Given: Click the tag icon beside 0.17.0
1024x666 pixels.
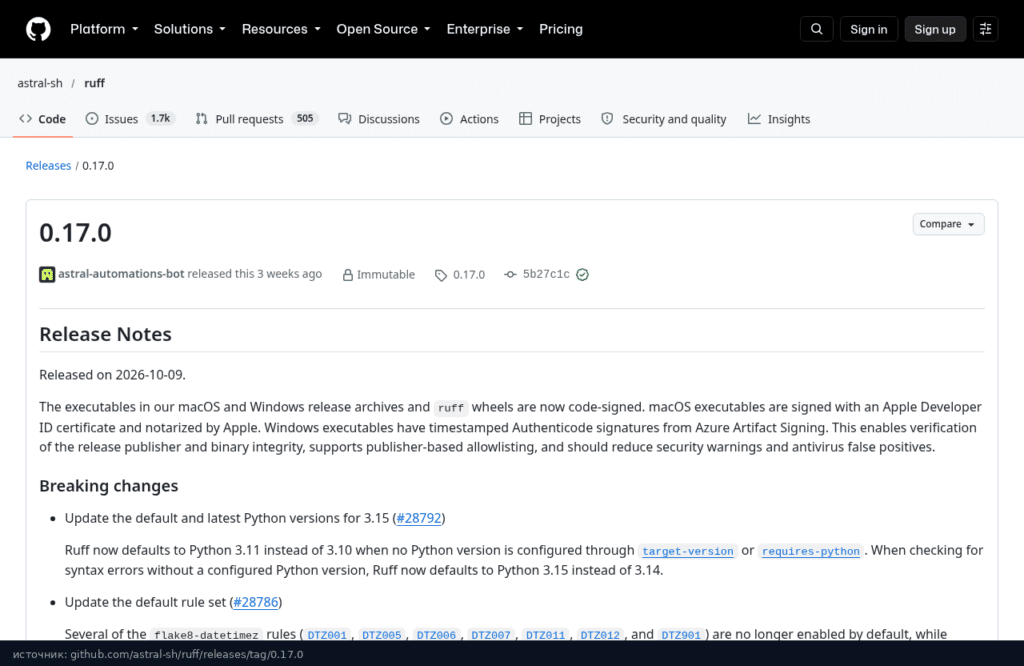Looking at the screenshot, I should tap(441, 275).
